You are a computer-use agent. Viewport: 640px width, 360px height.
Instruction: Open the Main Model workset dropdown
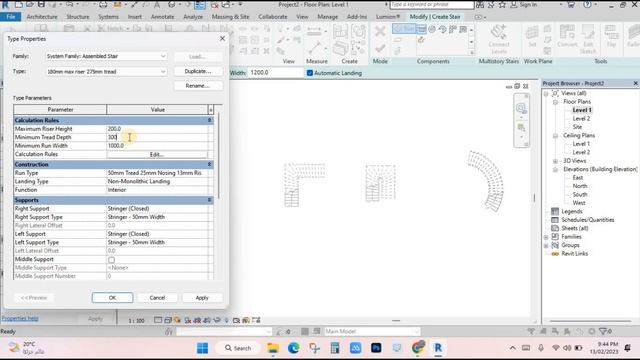coord(371,331)
